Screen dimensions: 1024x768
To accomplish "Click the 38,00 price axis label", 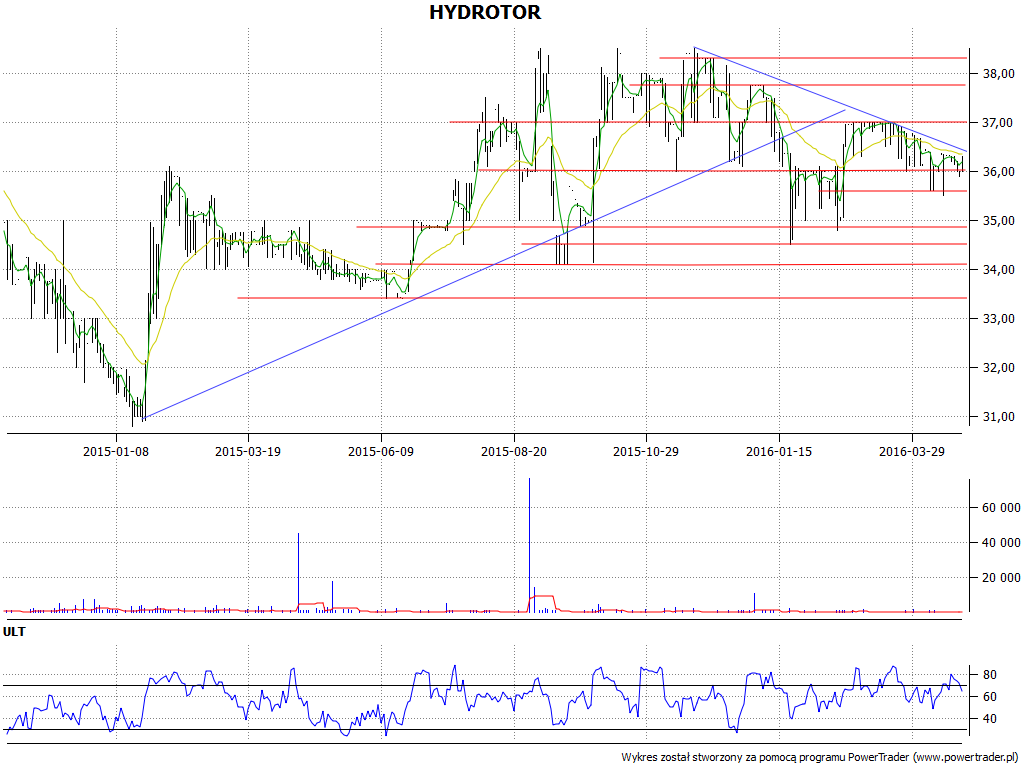I will [x=998, y=74].
